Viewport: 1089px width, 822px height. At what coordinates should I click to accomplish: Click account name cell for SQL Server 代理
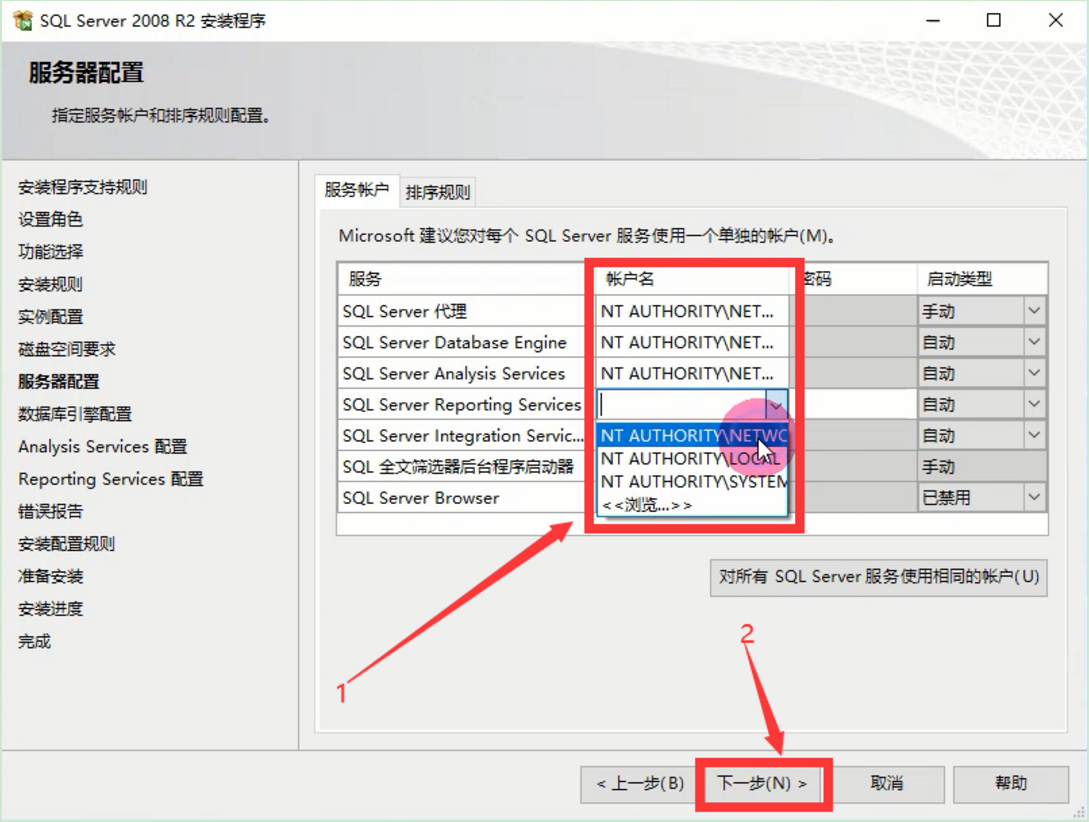(692, 311)
